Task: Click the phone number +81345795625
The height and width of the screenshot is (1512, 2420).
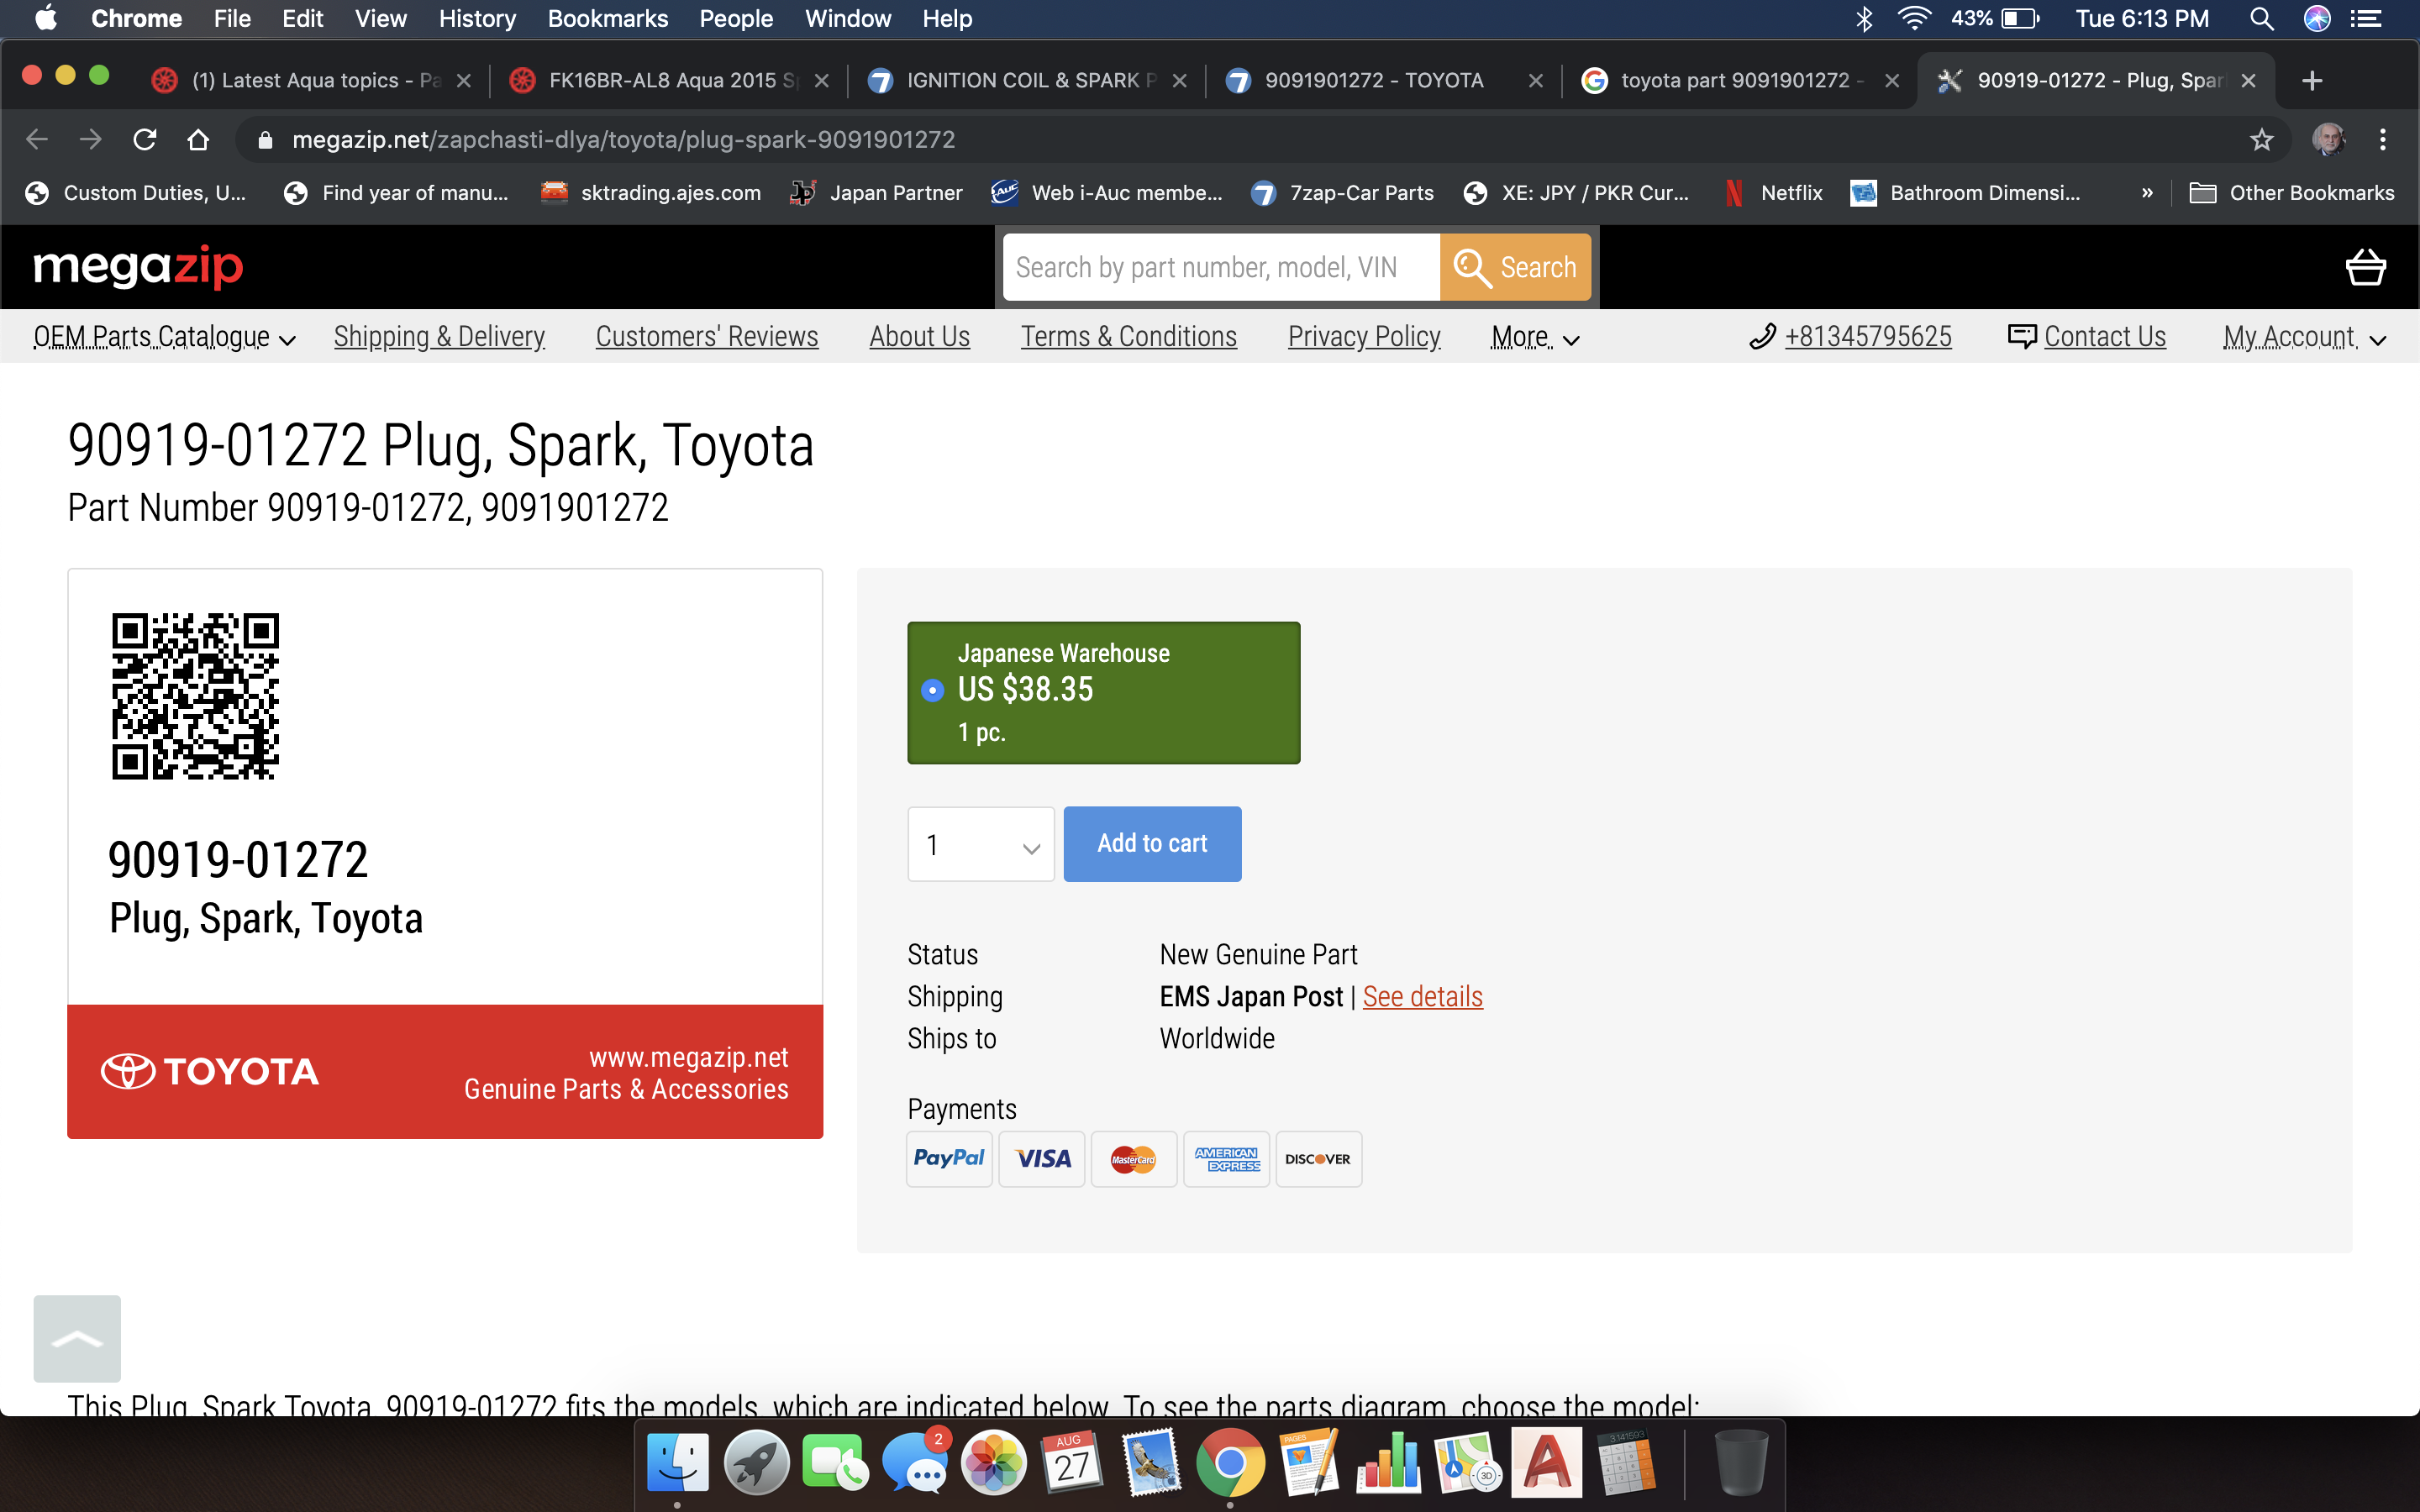Action: 1867,337
